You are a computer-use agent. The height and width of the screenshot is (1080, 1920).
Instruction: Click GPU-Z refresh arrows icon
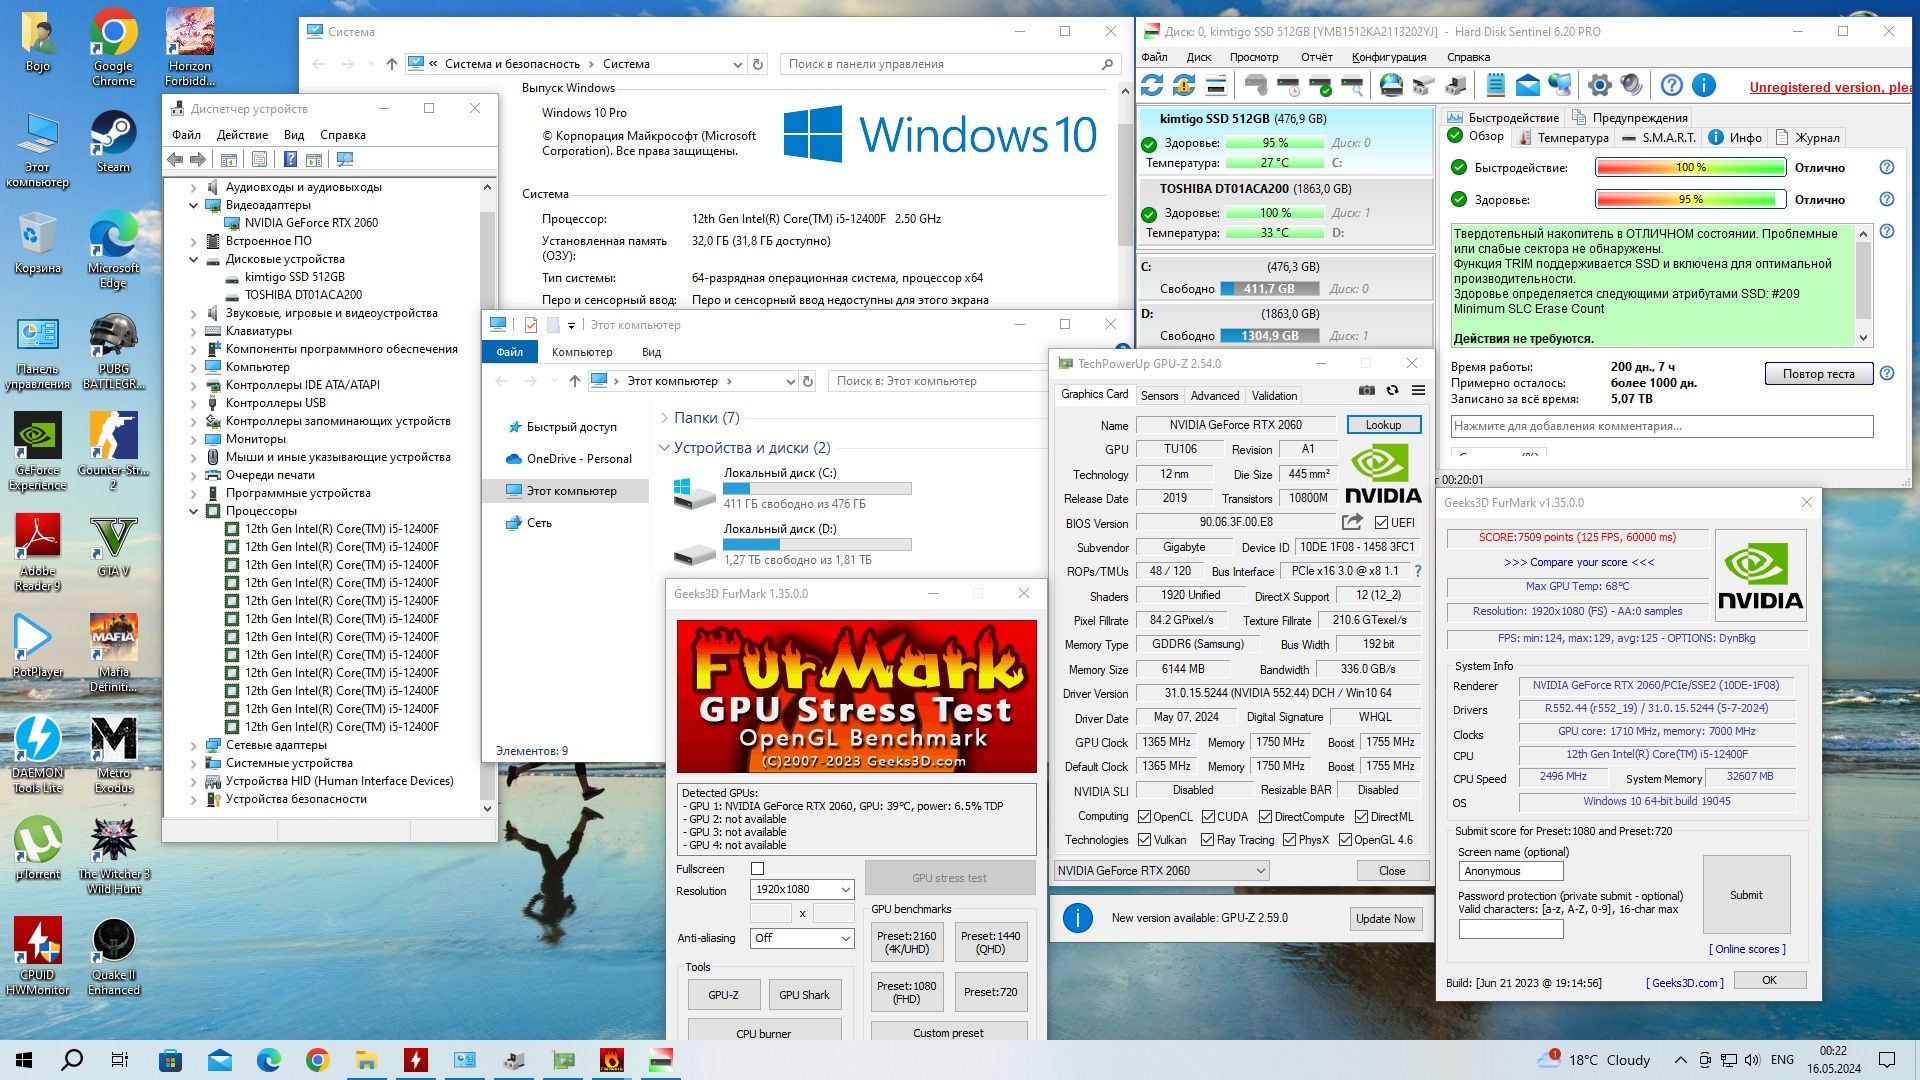1392,390
